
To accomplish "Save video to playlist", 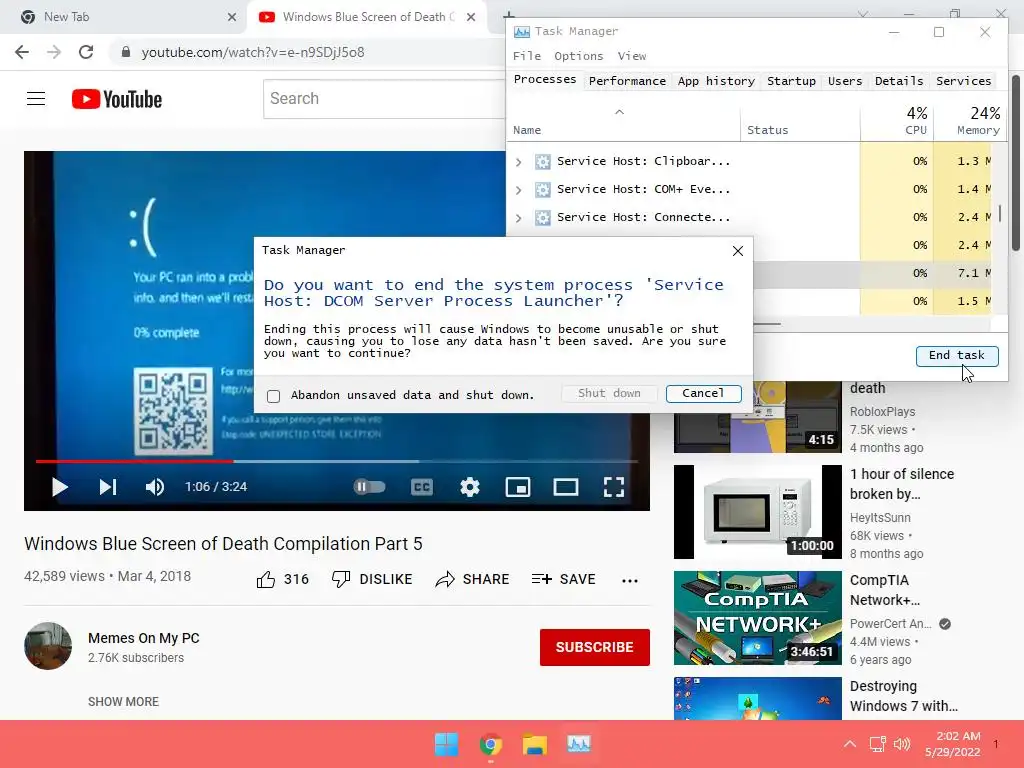I will (564, 579).
